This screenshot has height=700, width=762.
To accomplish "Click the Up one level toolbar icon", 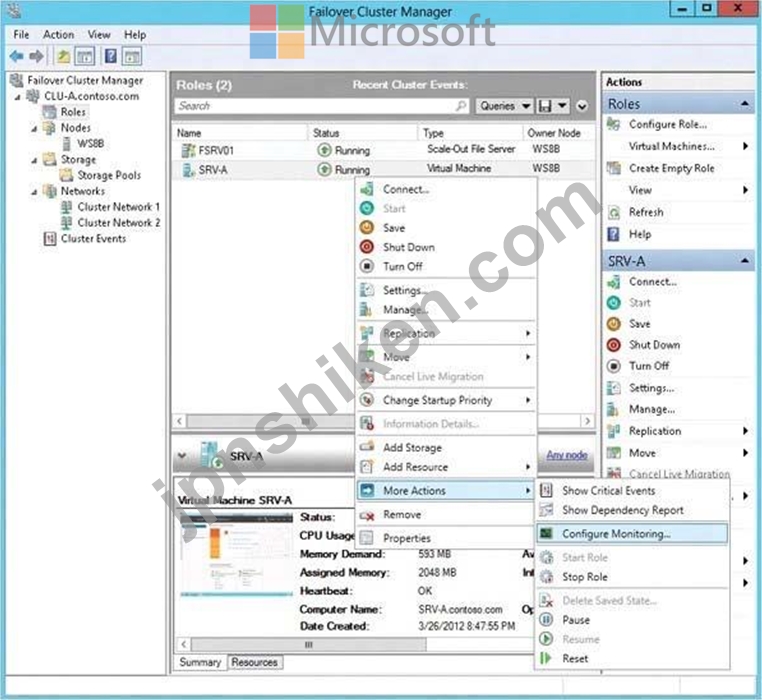I will coord(63,56).
